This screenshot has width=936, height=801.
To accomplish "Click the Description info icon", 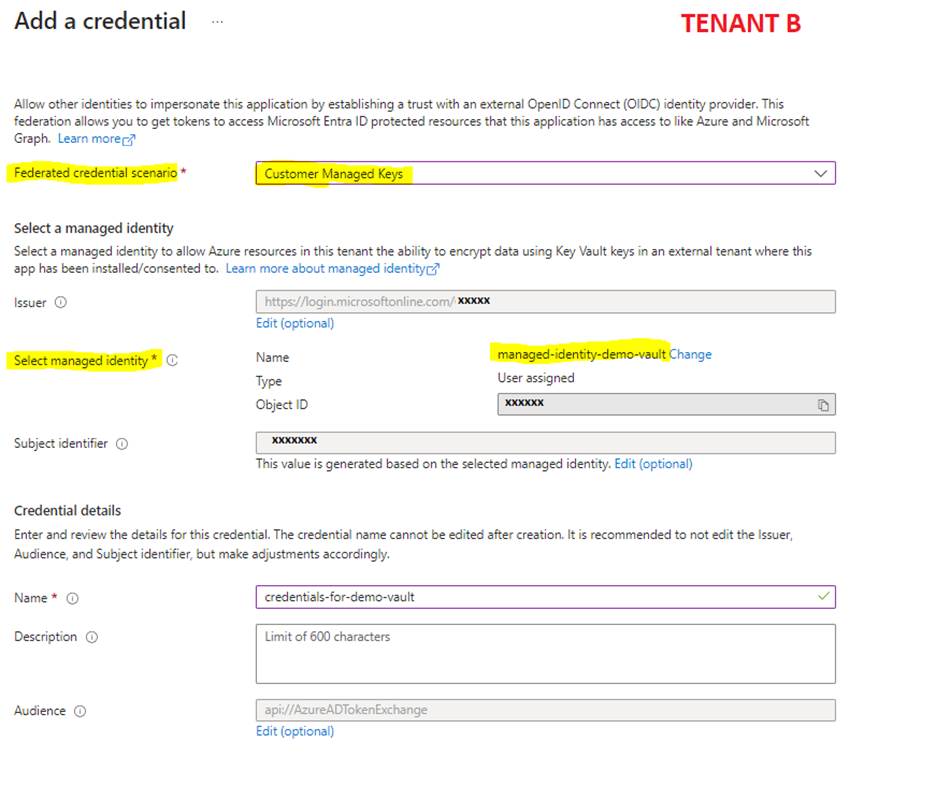I will point(92,637).
